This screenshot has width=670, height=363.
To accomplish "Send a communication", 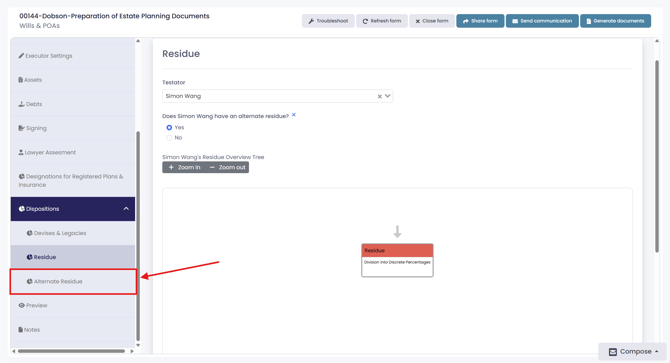I will pos(542,21).
